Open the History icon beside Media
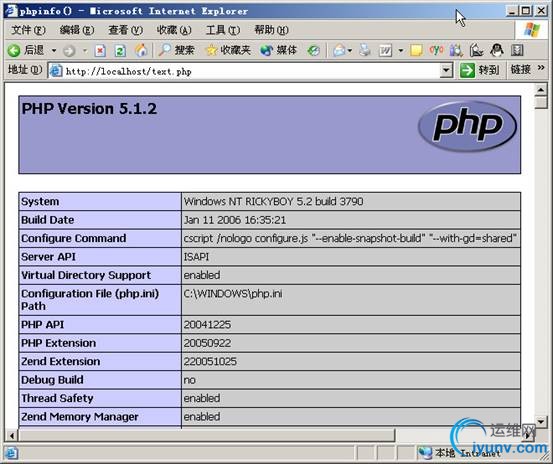Image resolution: width=553 pixels, height=464 pixels. tap(313, 51)
